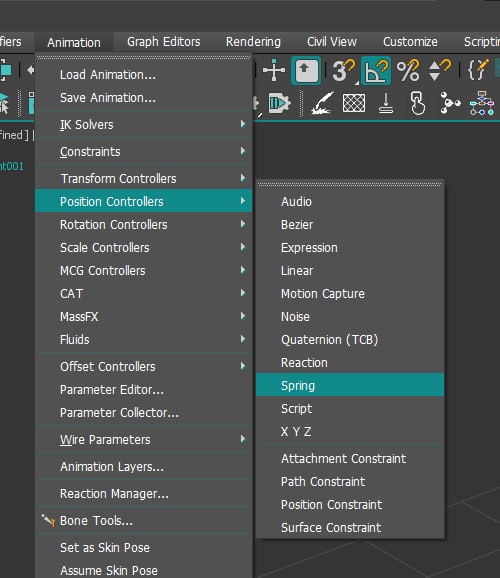500x578 pixels.
Task: Open Bone Tools... menu entry
Action: pyautogui.click(x=144, y=520)
